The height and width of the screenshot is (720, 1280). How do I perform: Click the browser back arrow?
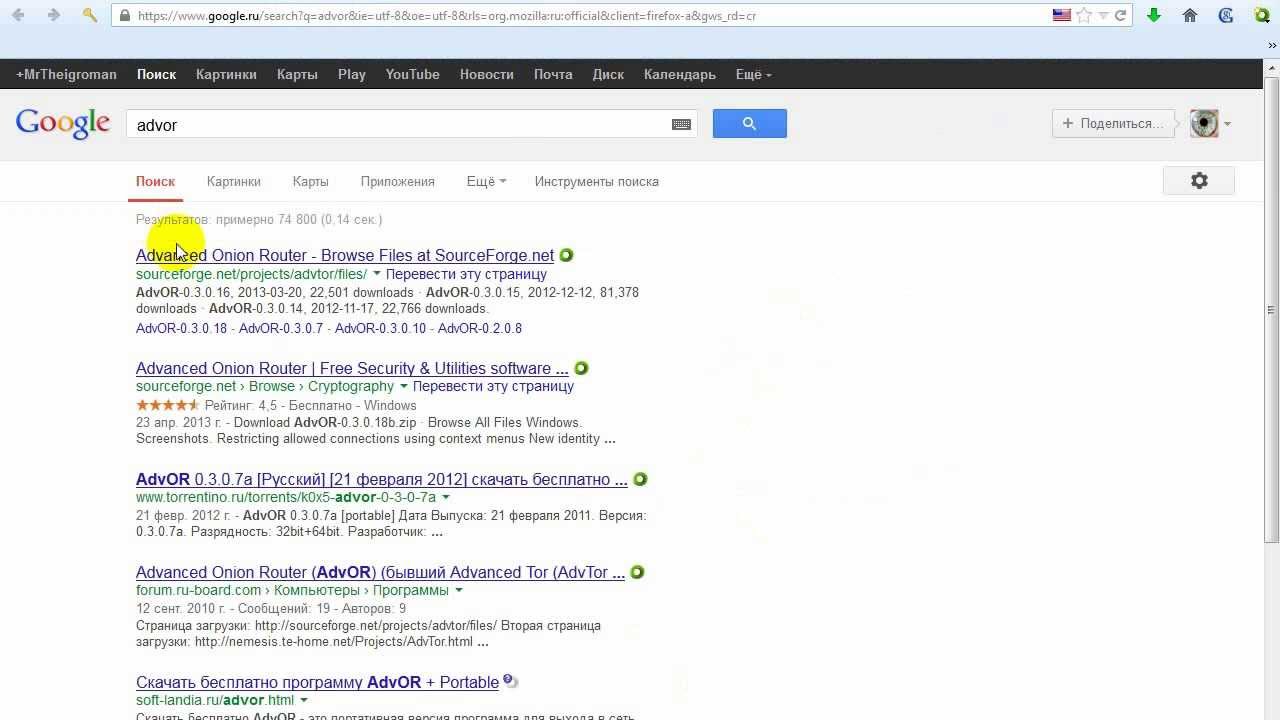pyautogui.click(x=18, y=15)
